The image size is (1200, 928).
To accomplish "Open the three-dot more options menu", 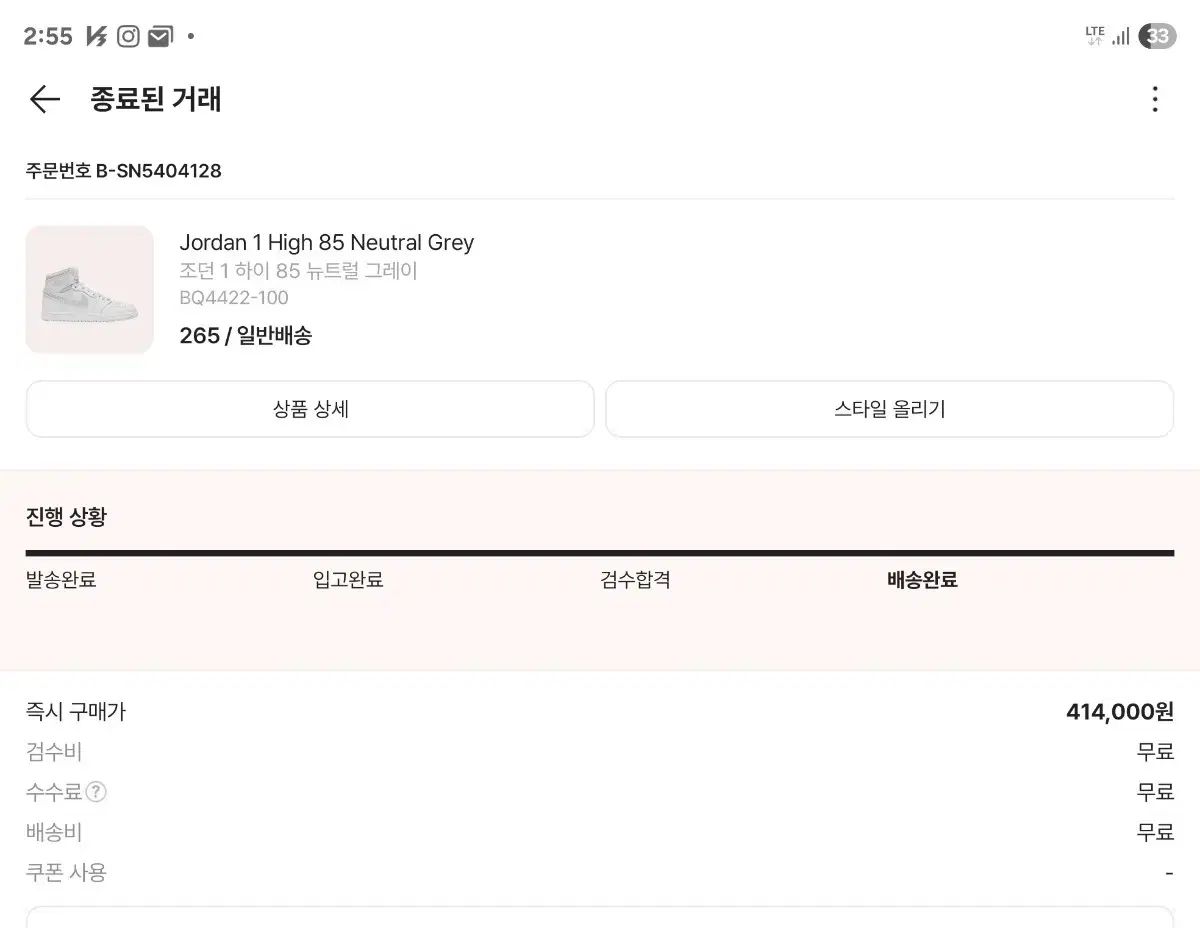I will click(x=1155, y=99).
